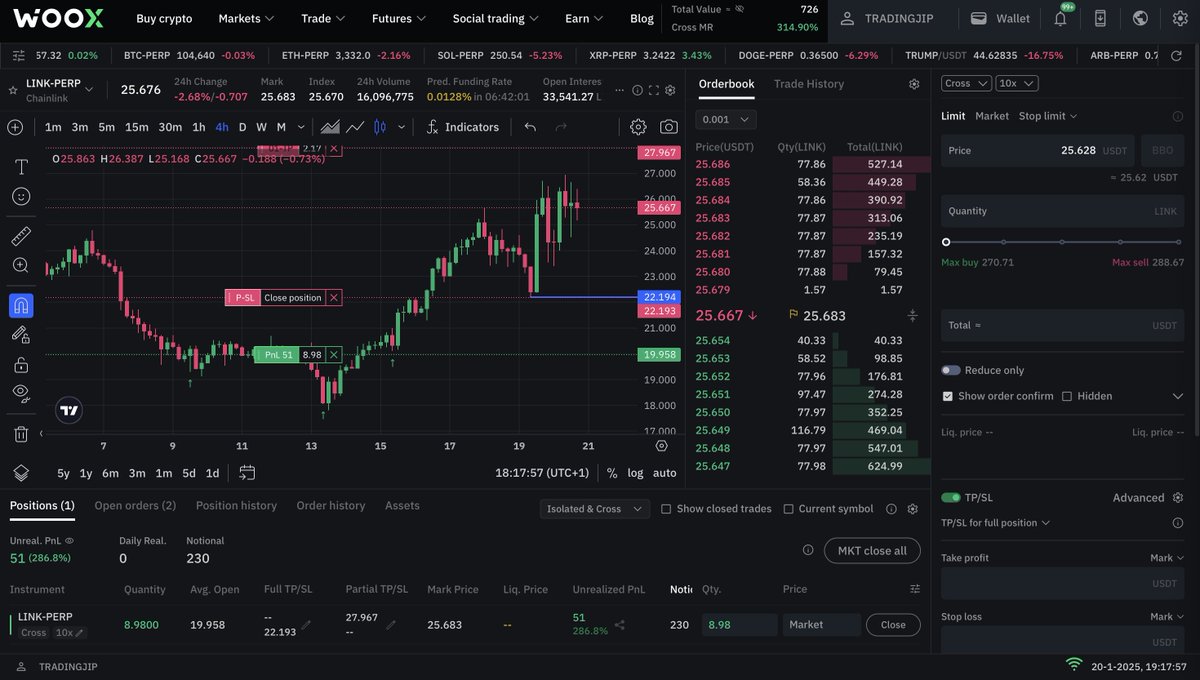Select the line chart style icon
1200x680 pixels.
click(355, 127)
